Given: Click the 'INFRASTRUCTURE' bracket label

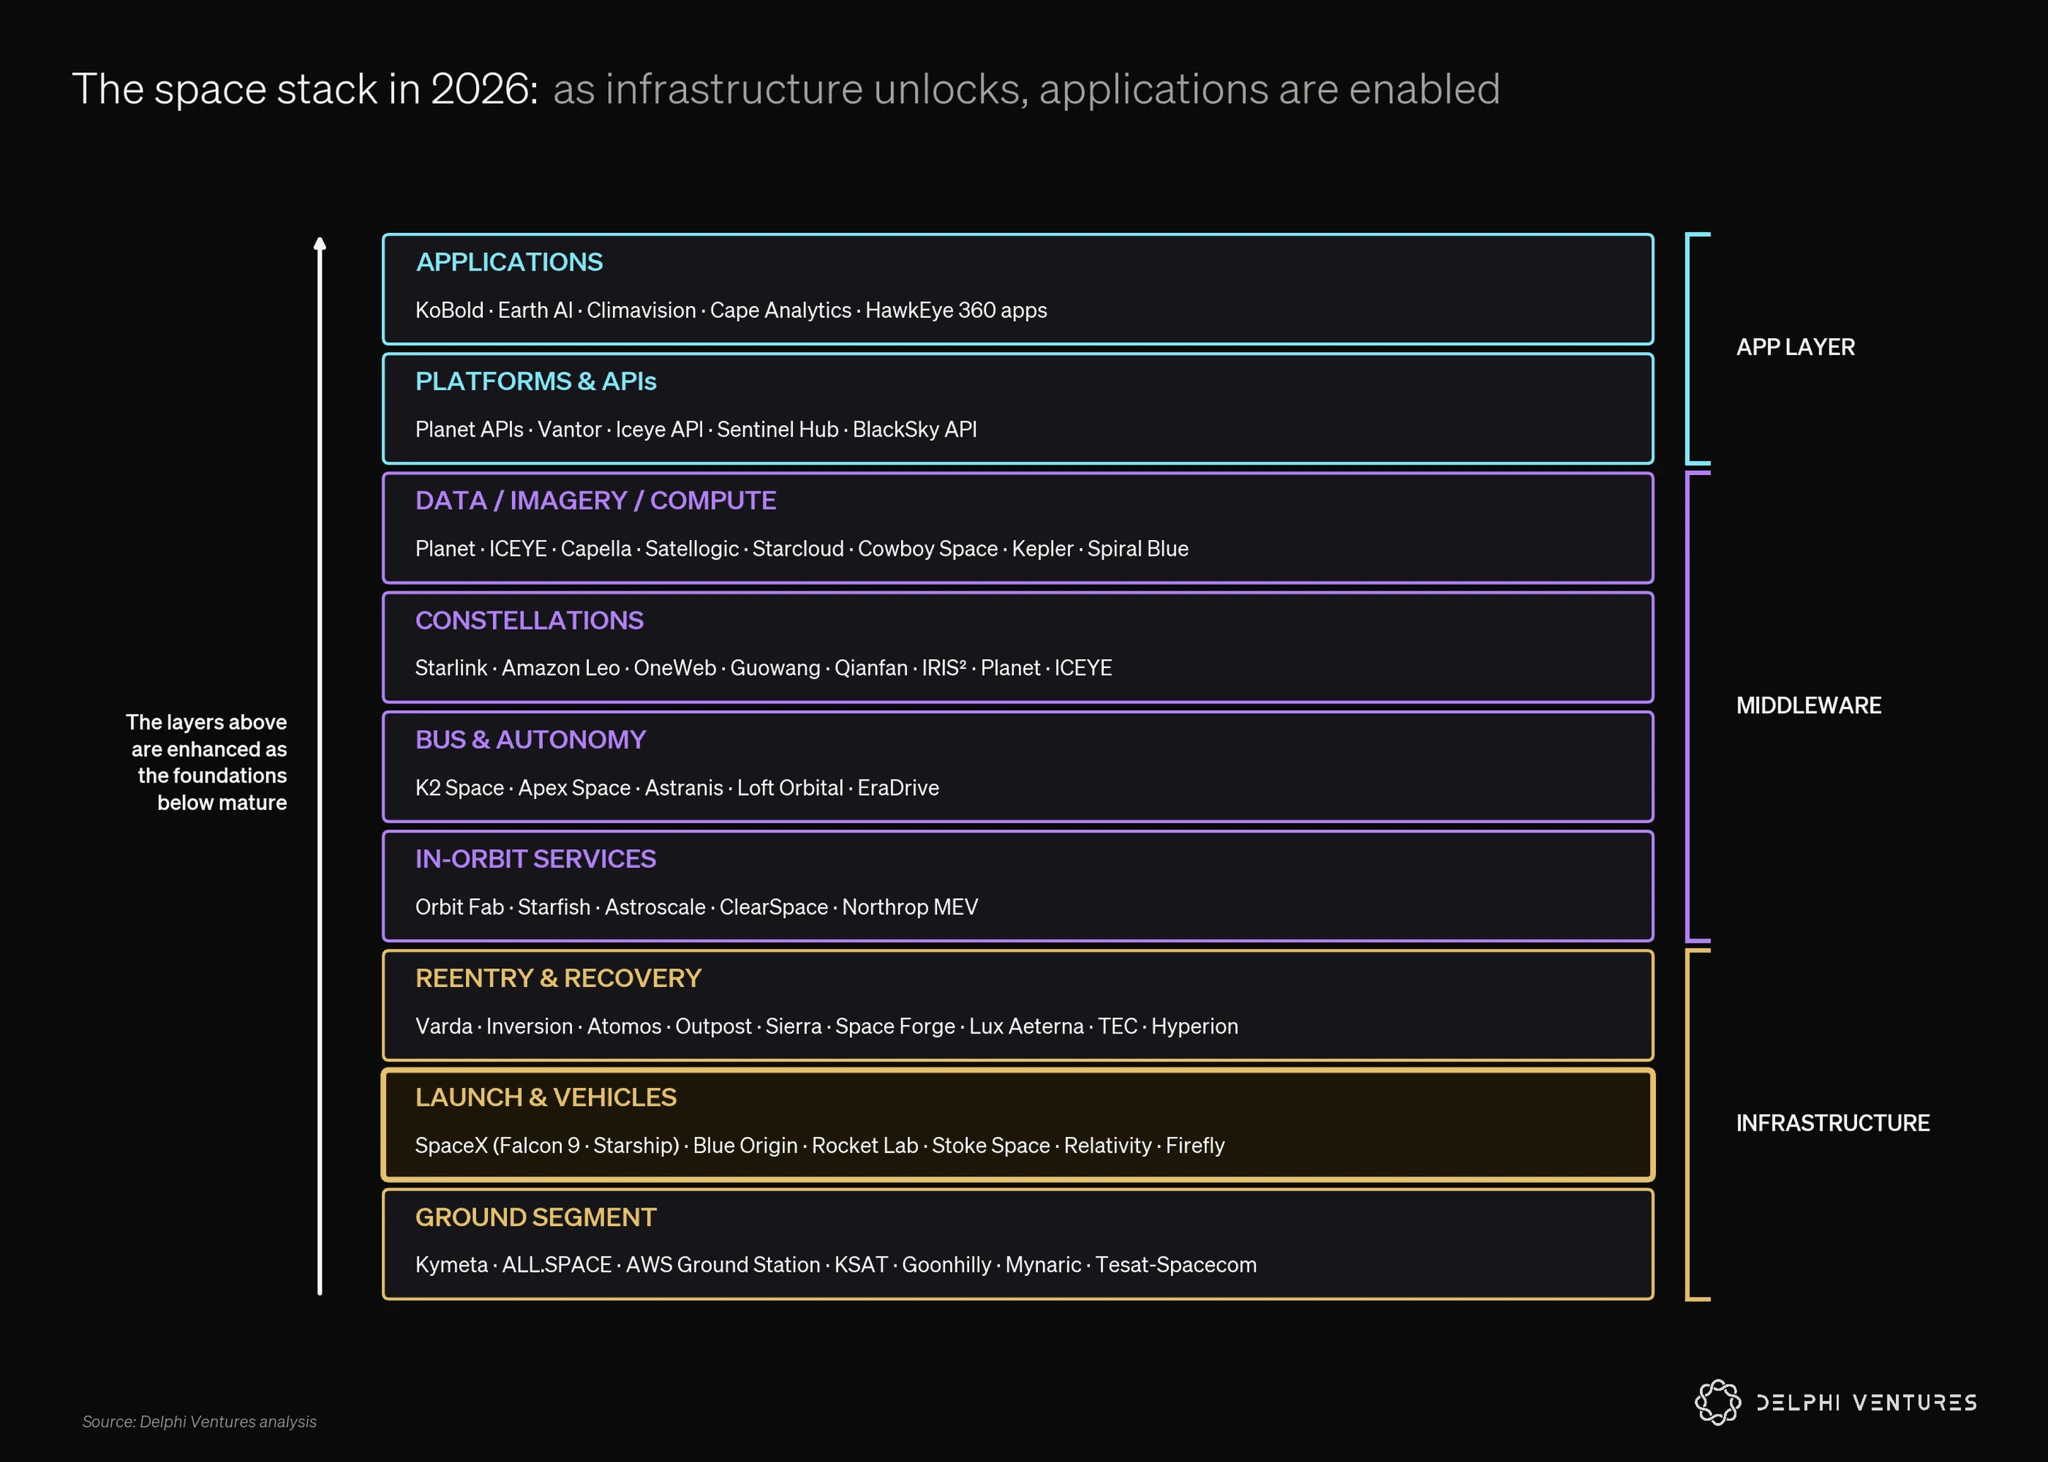Looking at the screenshot, I should point(1833,1123).
